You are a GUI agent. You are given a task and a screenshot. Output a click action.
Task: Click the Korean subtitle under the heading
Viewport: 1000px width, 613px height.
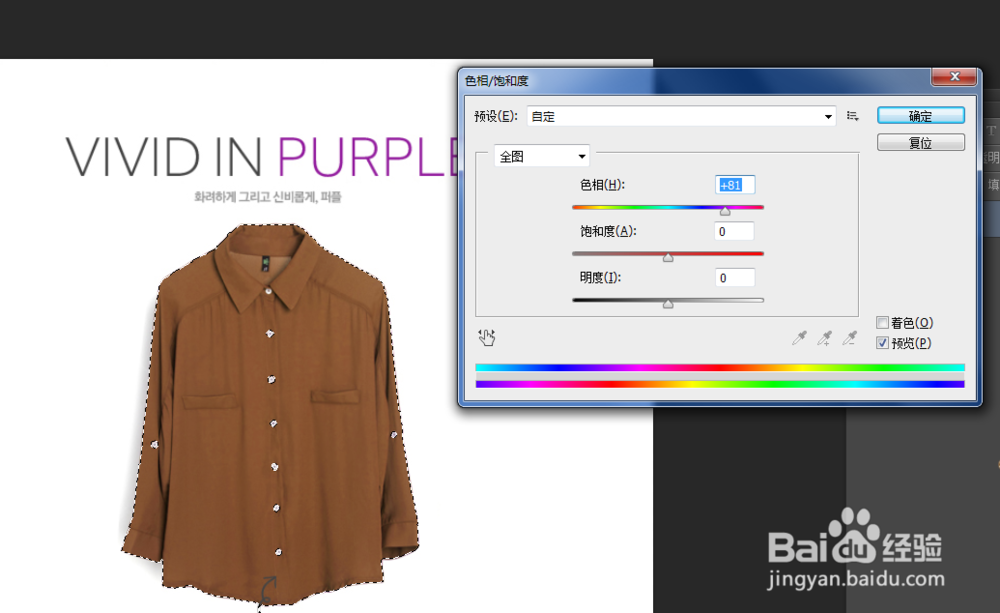268,197
